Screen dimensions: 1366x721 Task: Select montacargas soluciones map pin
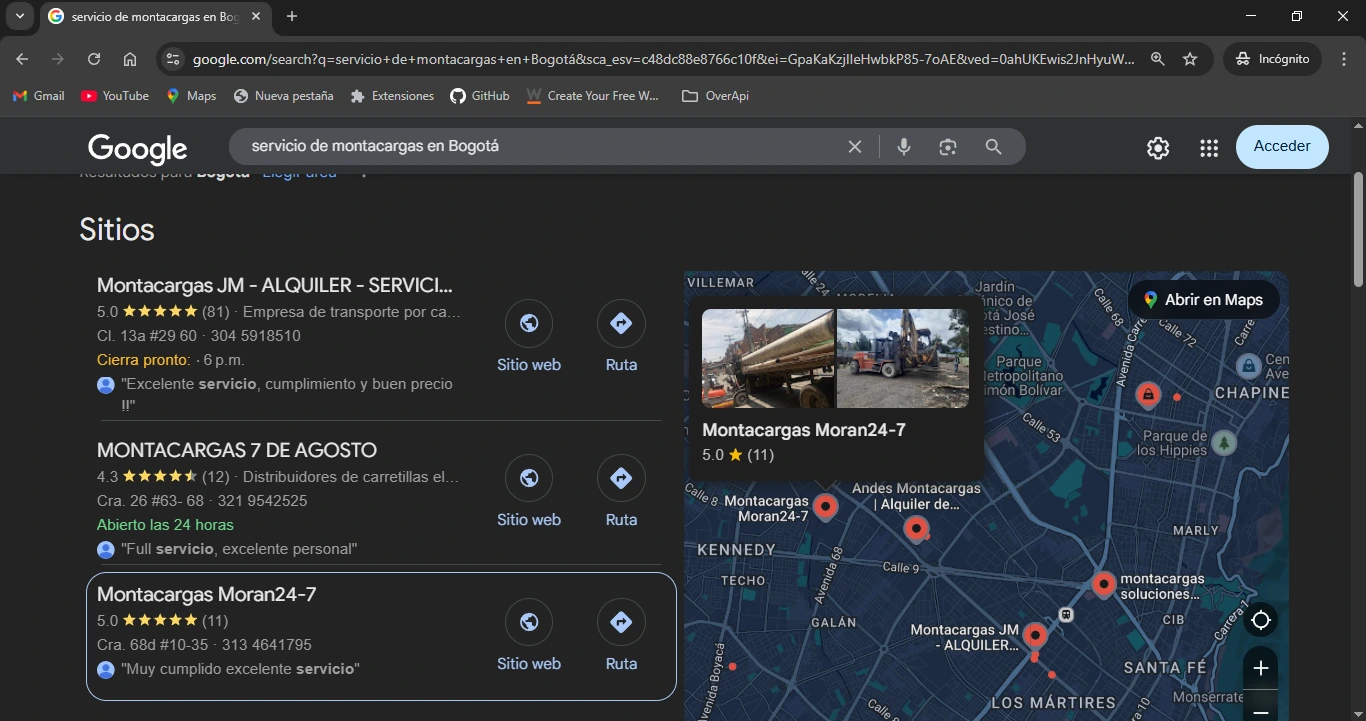[x=1103, y=584]
